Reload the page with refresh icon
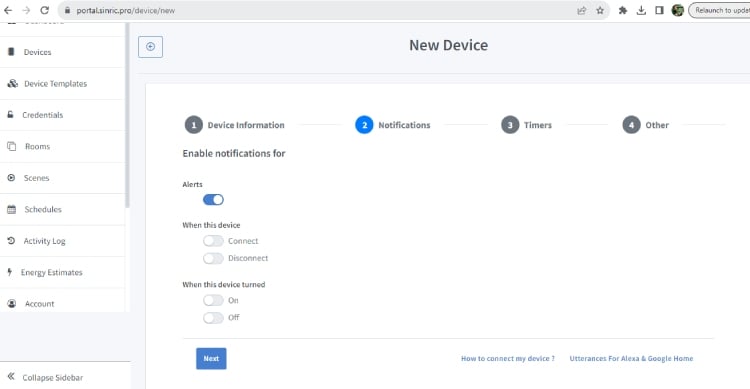Image resolution: width=750 pixels, height=389 pixels. tap(44, 10)
